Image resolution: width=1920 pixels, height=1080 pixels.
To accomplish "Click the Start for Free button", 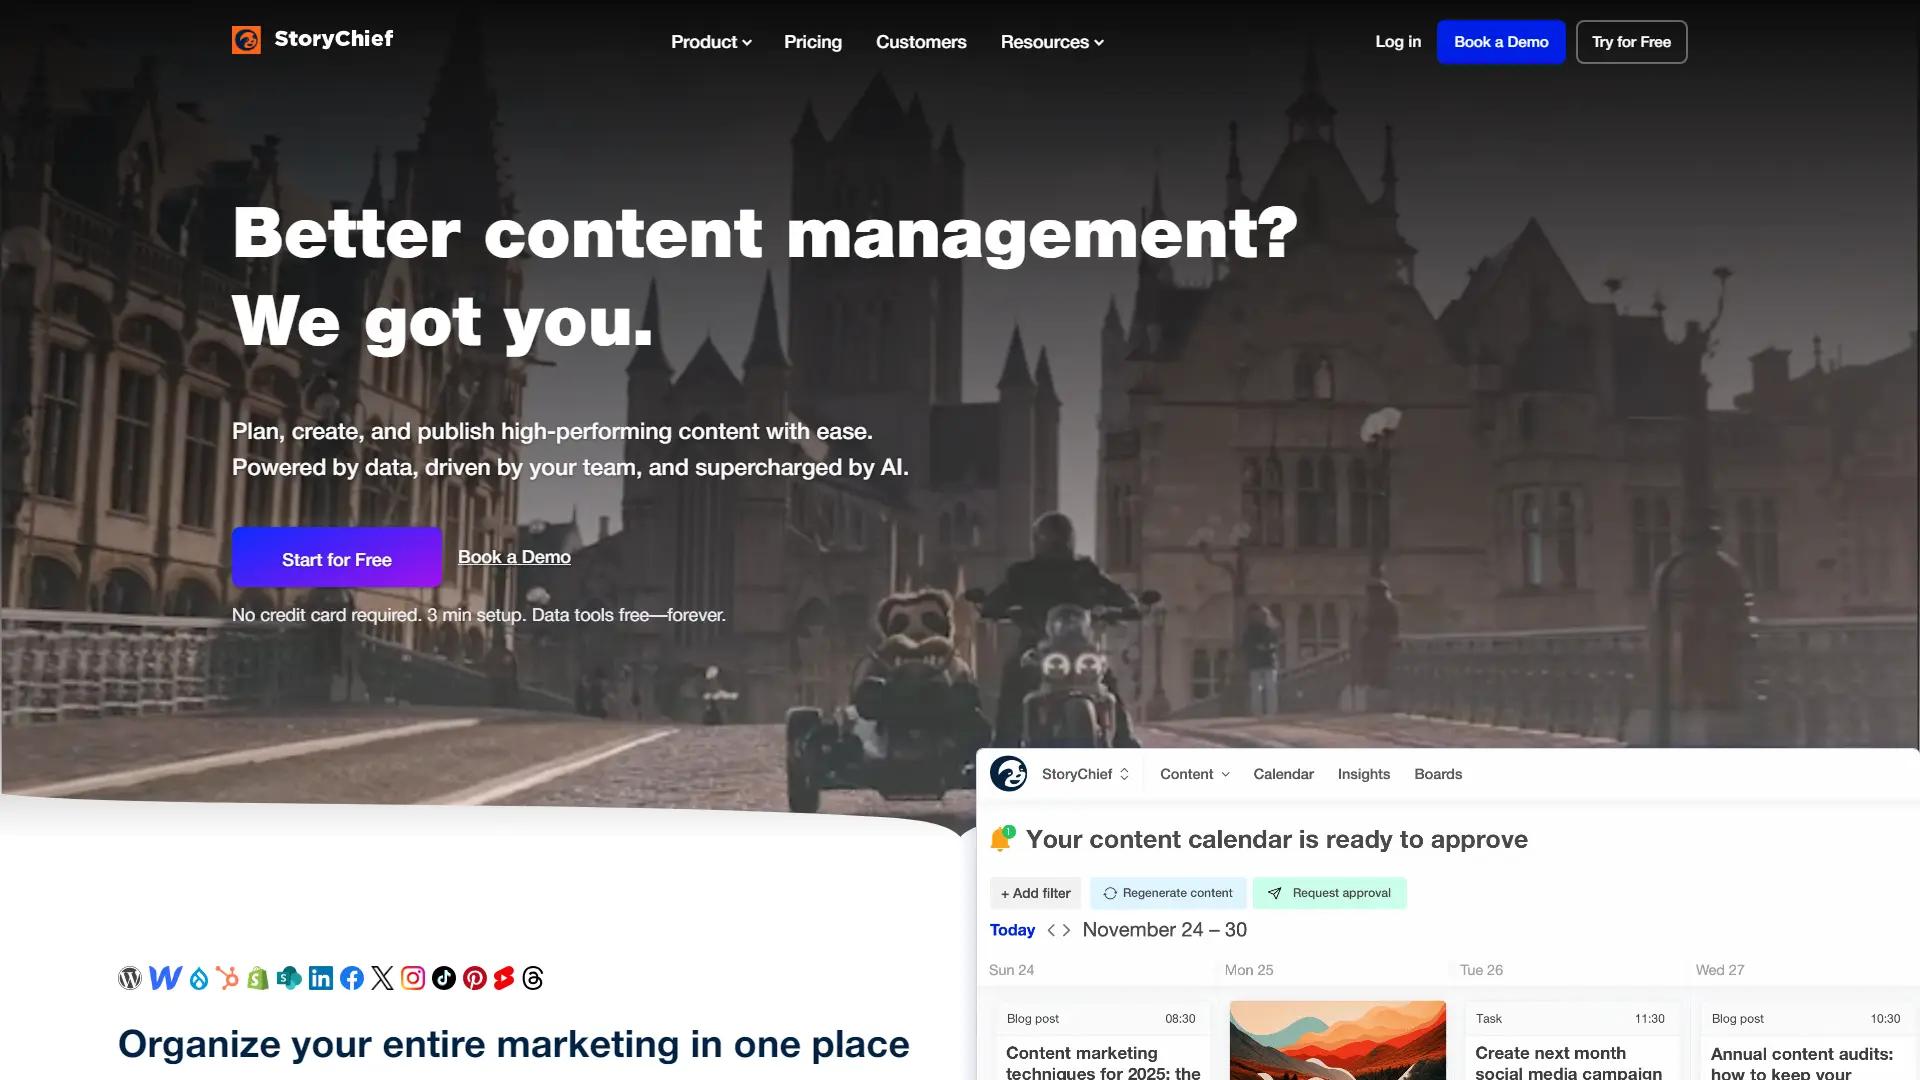I will 336,557.
